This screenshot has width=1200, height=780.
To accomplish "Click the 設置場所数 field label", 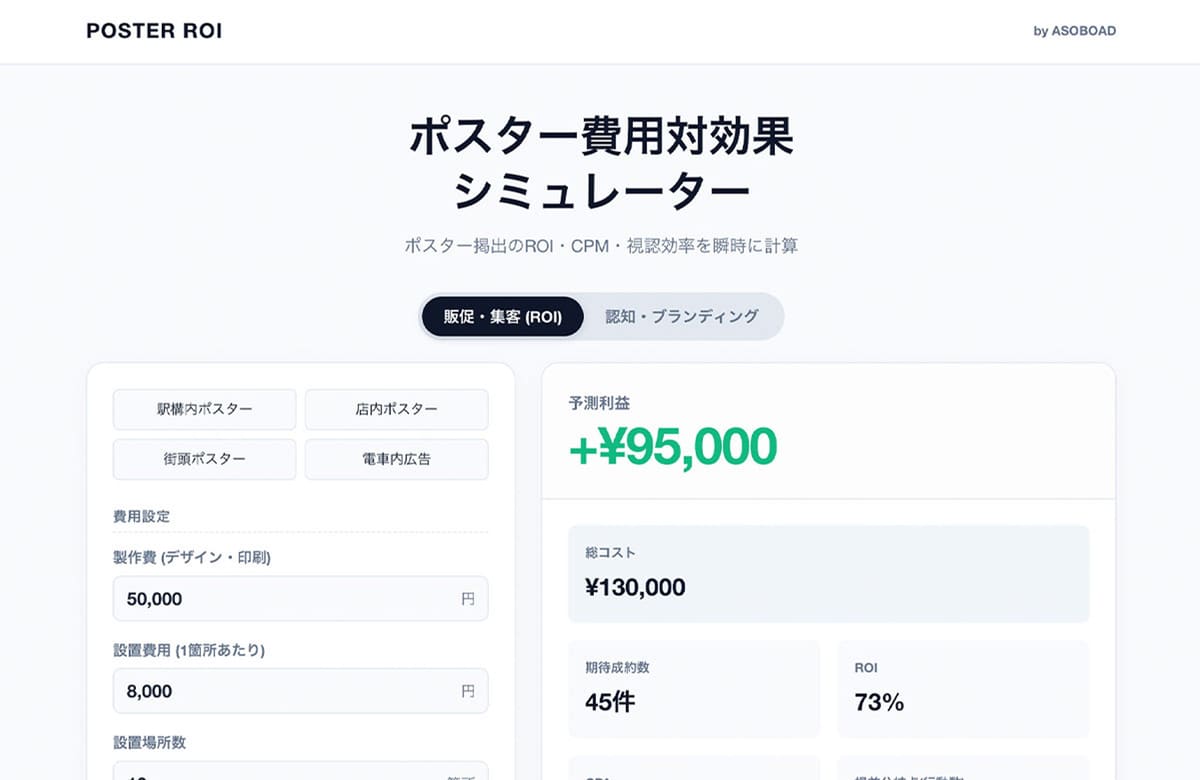I will pyautogui.click(x=150, y=742).
